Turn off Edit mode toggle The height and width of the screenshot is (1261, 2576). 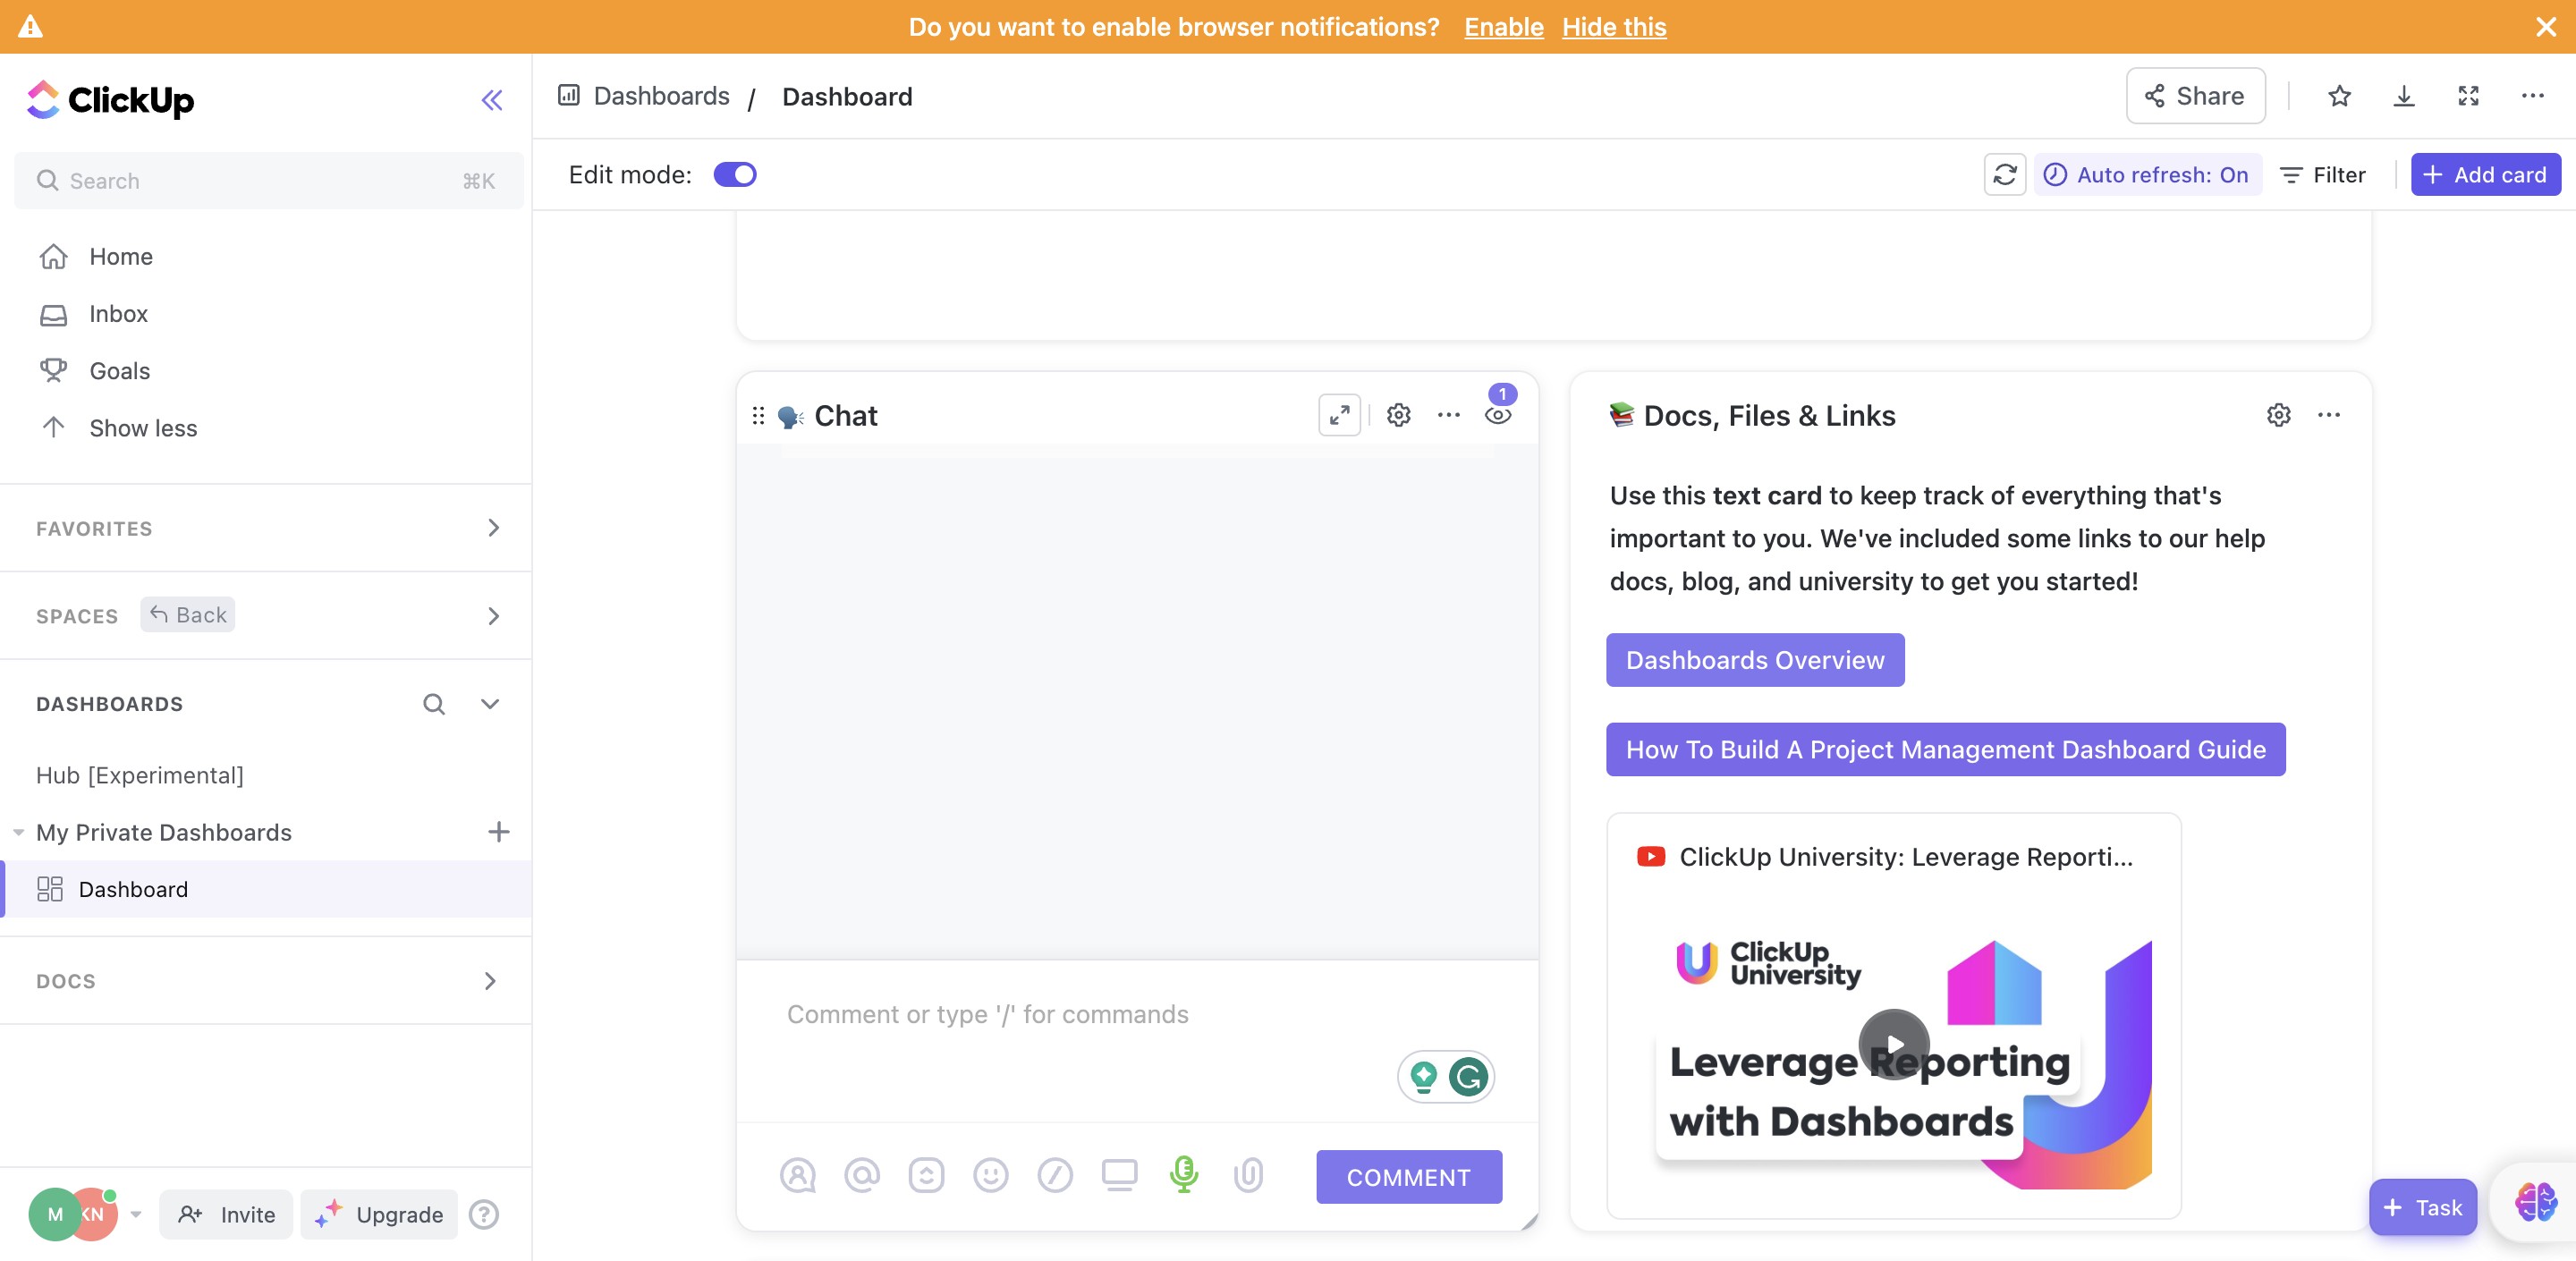tap(735, 175)
